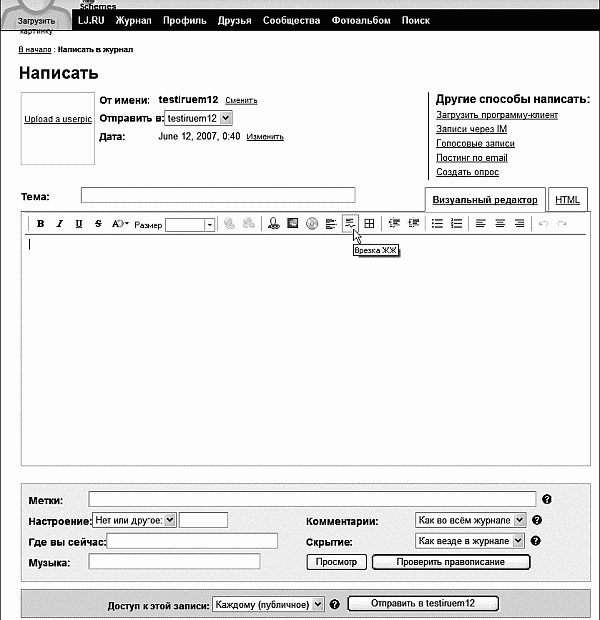Toggle bold formatting in editor toolbar
Image resolution: width=600 pixels, height=620 pixels.
click(40, 224)
